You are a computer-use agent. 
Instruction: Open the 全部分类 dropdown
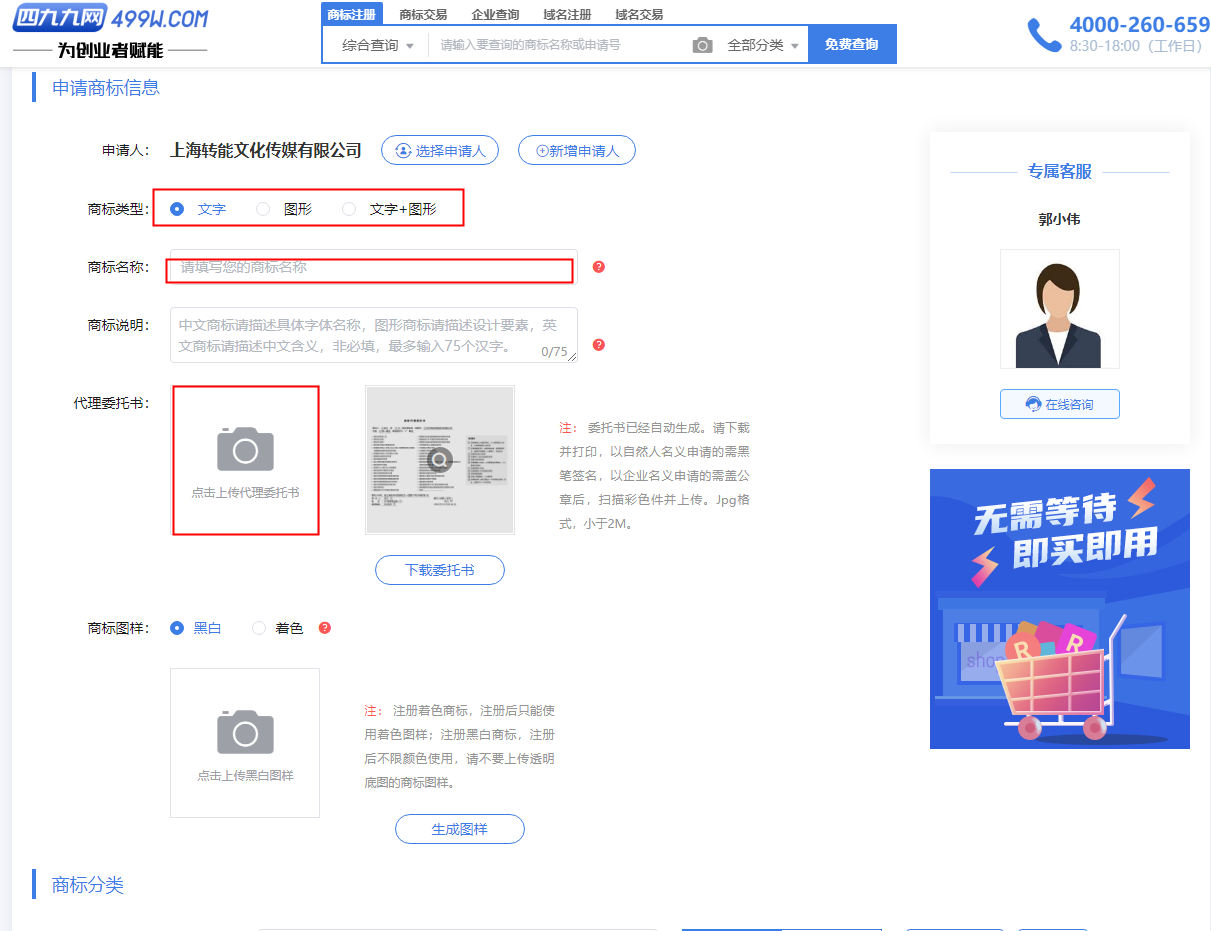point(763,45)
